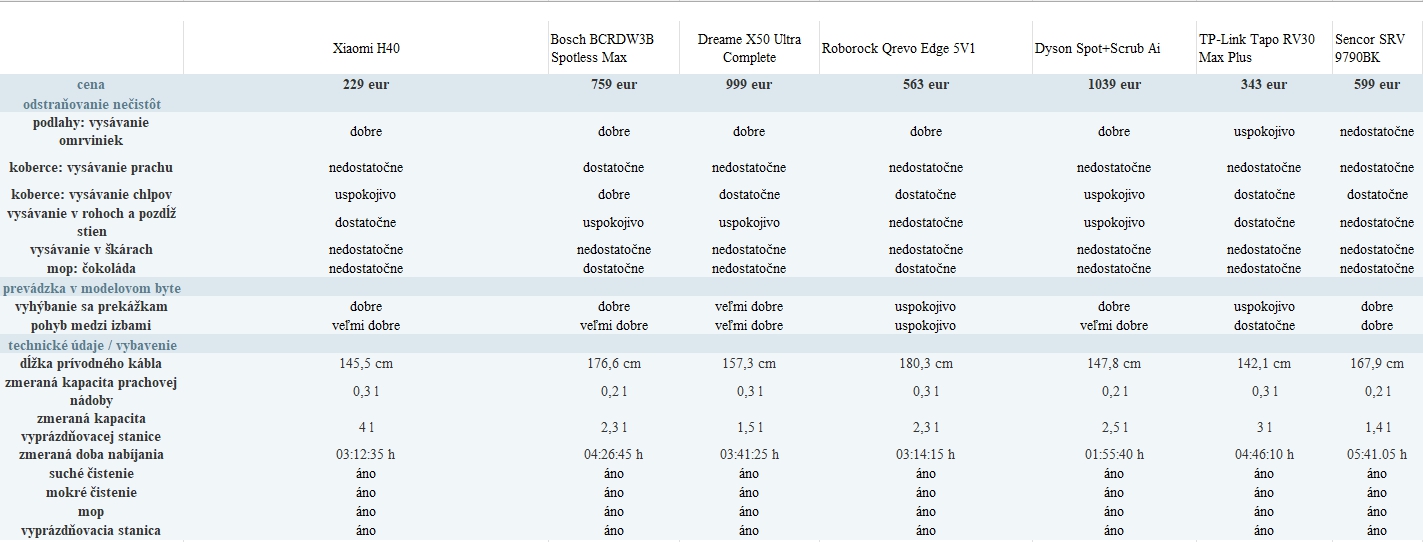Select 'koberce: vysávanie prachu' row label

point(91,167)
